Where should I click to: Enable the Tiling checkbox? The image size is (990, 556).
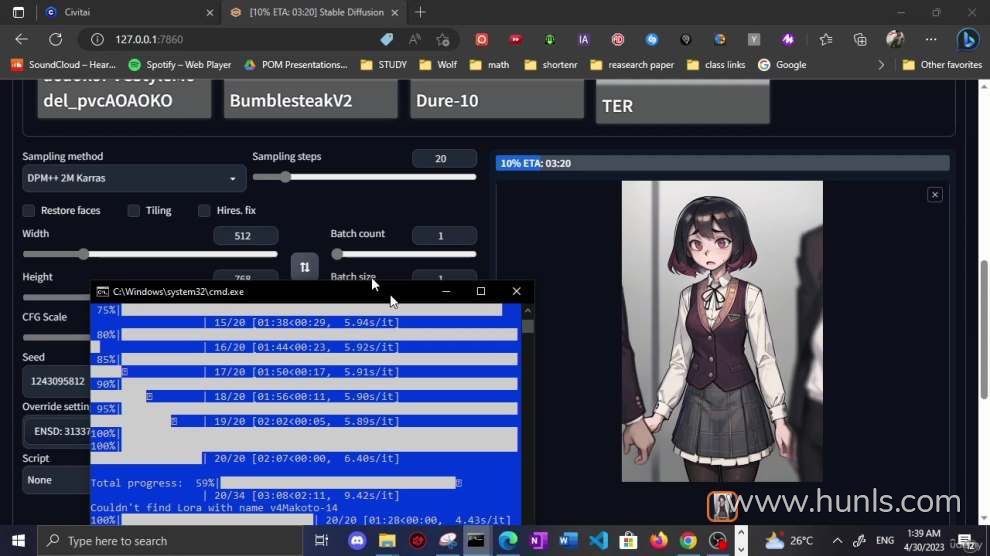(133, 211)
